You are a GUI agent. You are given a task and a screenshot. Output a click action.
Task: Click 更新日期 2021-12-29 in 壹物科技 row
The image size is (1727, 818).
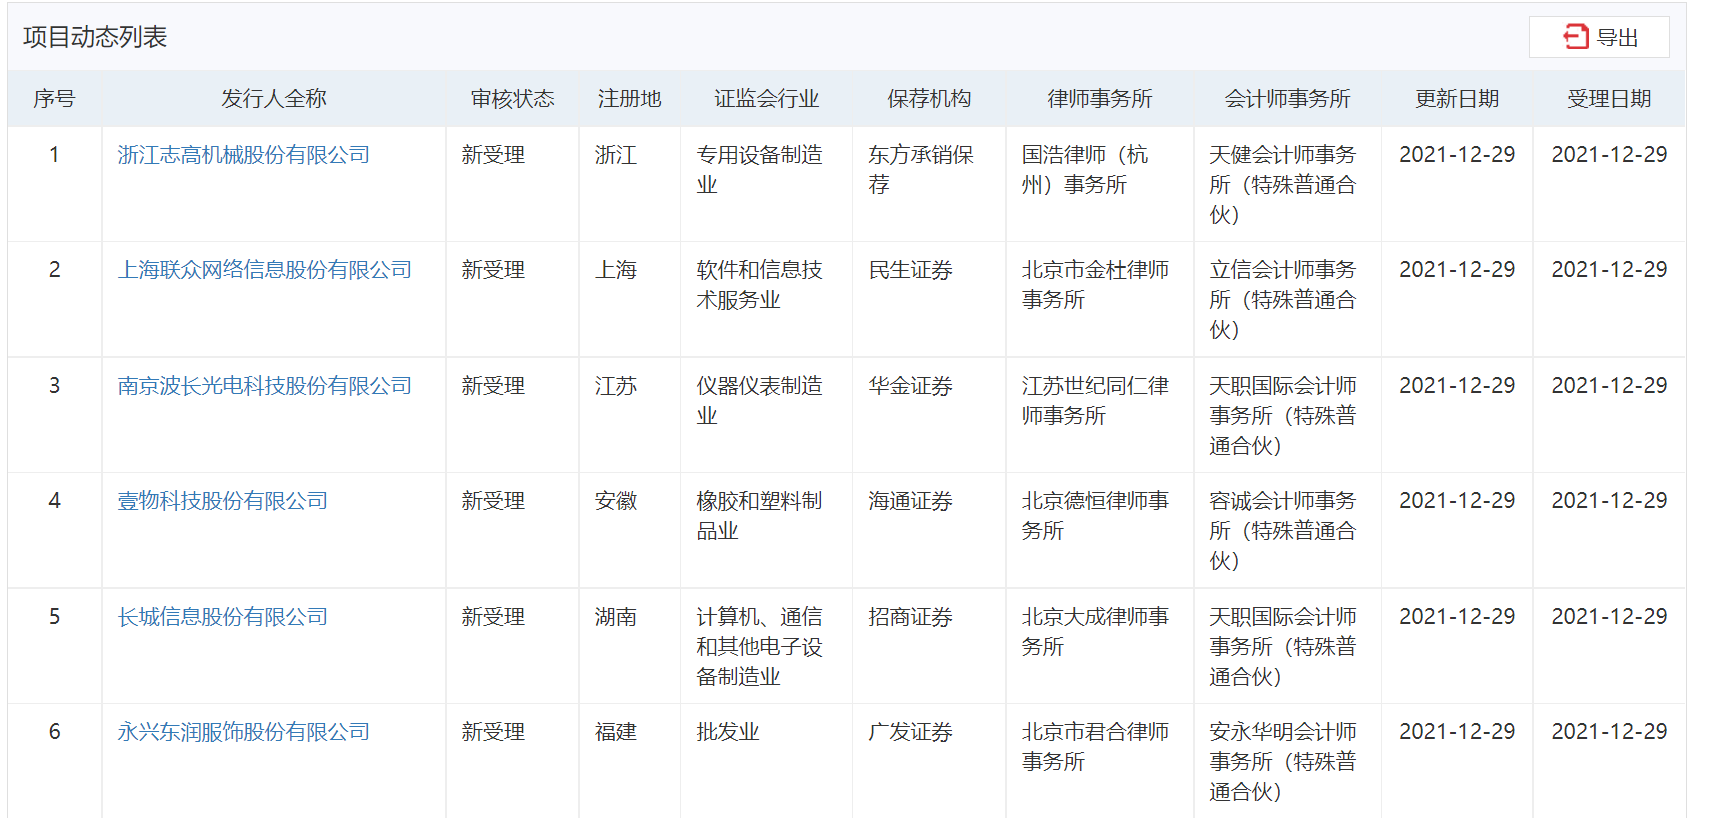click(1457, 501)
